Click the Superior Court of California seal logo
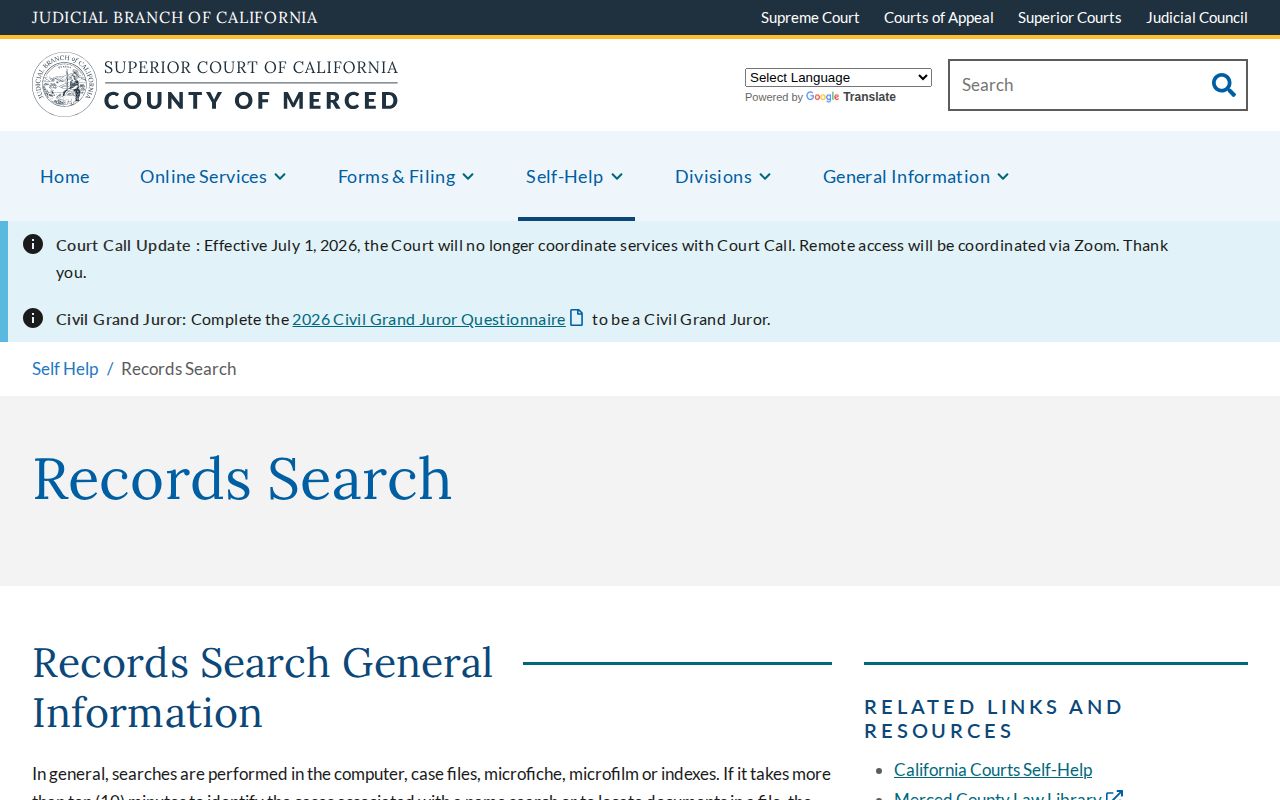 point(65,85)
